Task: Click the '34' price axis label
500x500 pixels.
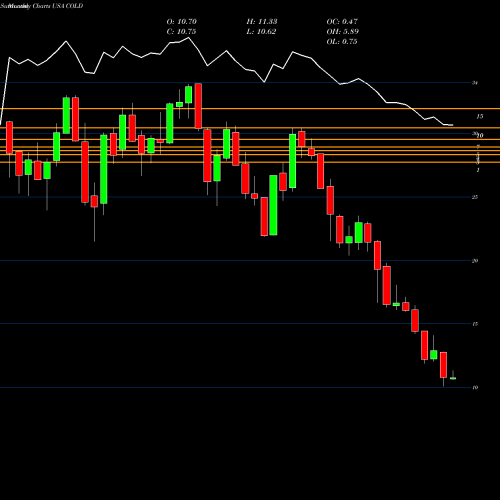Action: click(x=475, y=83)
